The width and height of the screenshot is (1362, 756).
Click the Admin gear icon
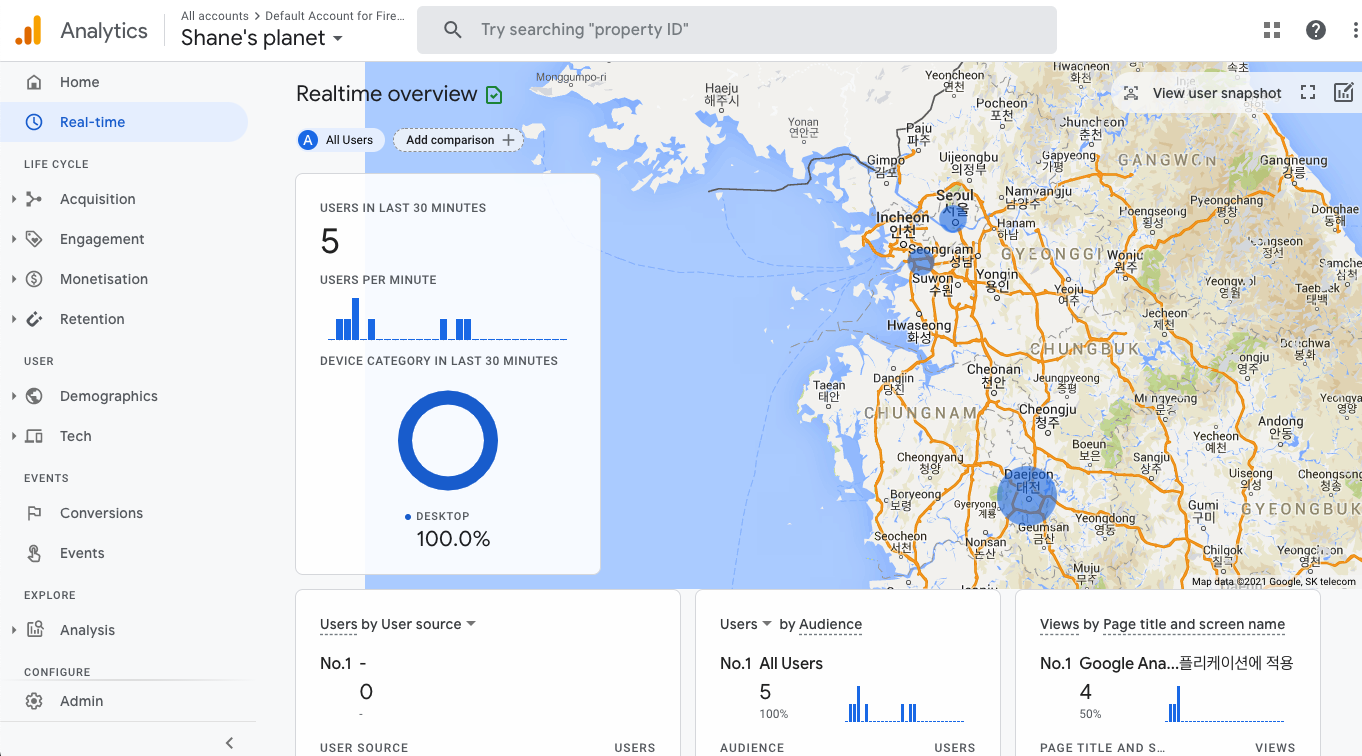tap(34, 701)
